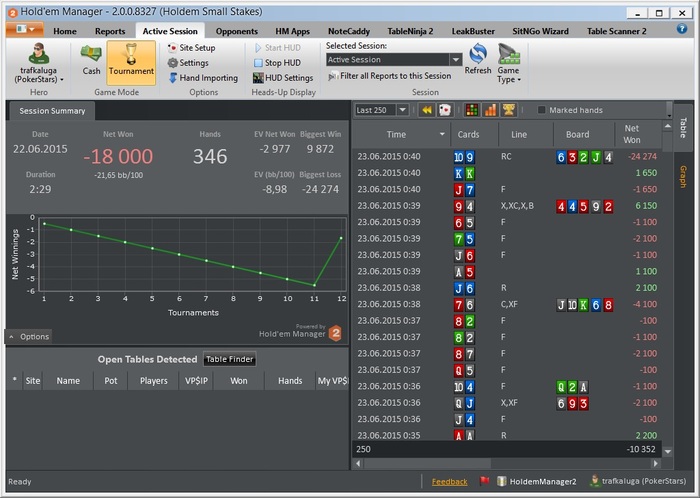Toggle the Marked hands checkbox

click(542, 110)
